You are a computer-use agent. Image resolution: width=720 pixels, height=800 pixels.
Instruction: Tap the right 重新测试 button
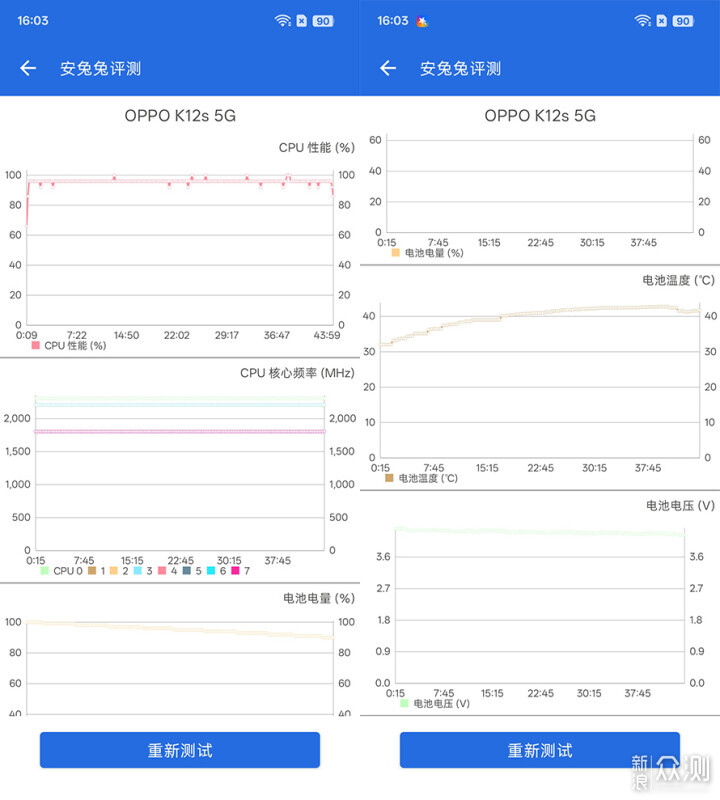[x=540, y=750]
